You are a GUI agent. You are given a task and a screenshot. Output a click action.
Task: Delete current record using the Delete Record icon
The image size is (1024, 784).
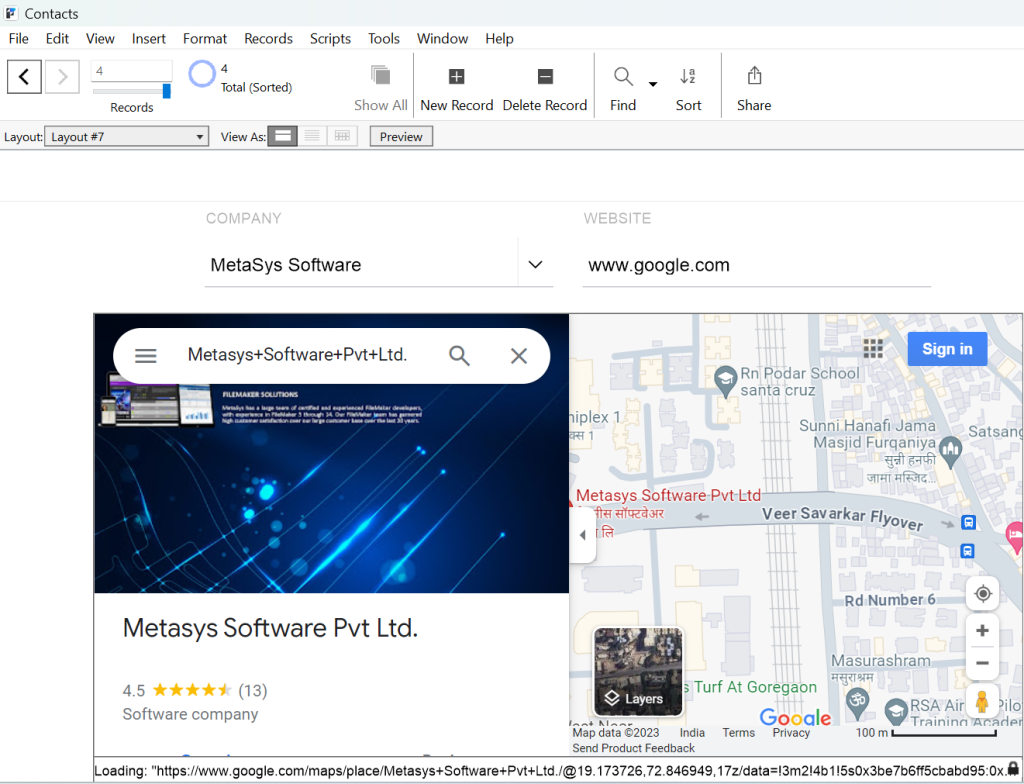coord(545,76)
